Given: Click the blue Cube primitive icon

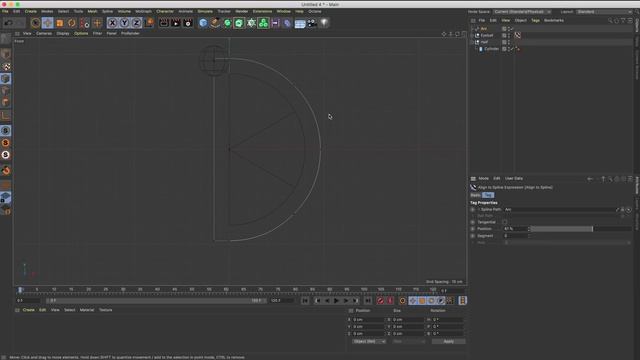Looking at the screenshot, I should point(203,23).
